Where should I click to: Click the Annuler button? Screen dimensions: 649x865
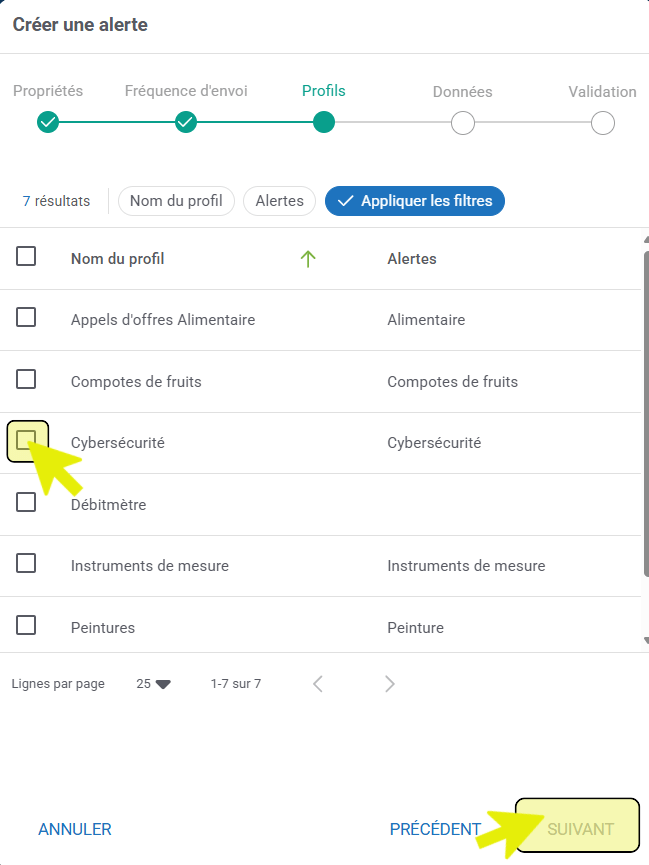75,829
